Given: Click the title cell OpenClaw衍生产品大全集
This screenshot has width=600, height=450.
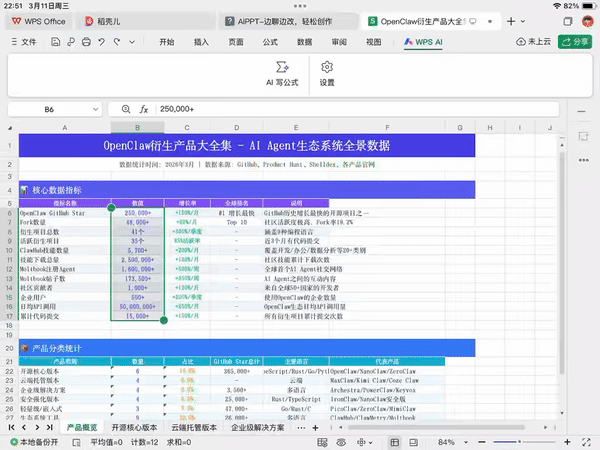Looking at the screenshot, I should point(247,145).
